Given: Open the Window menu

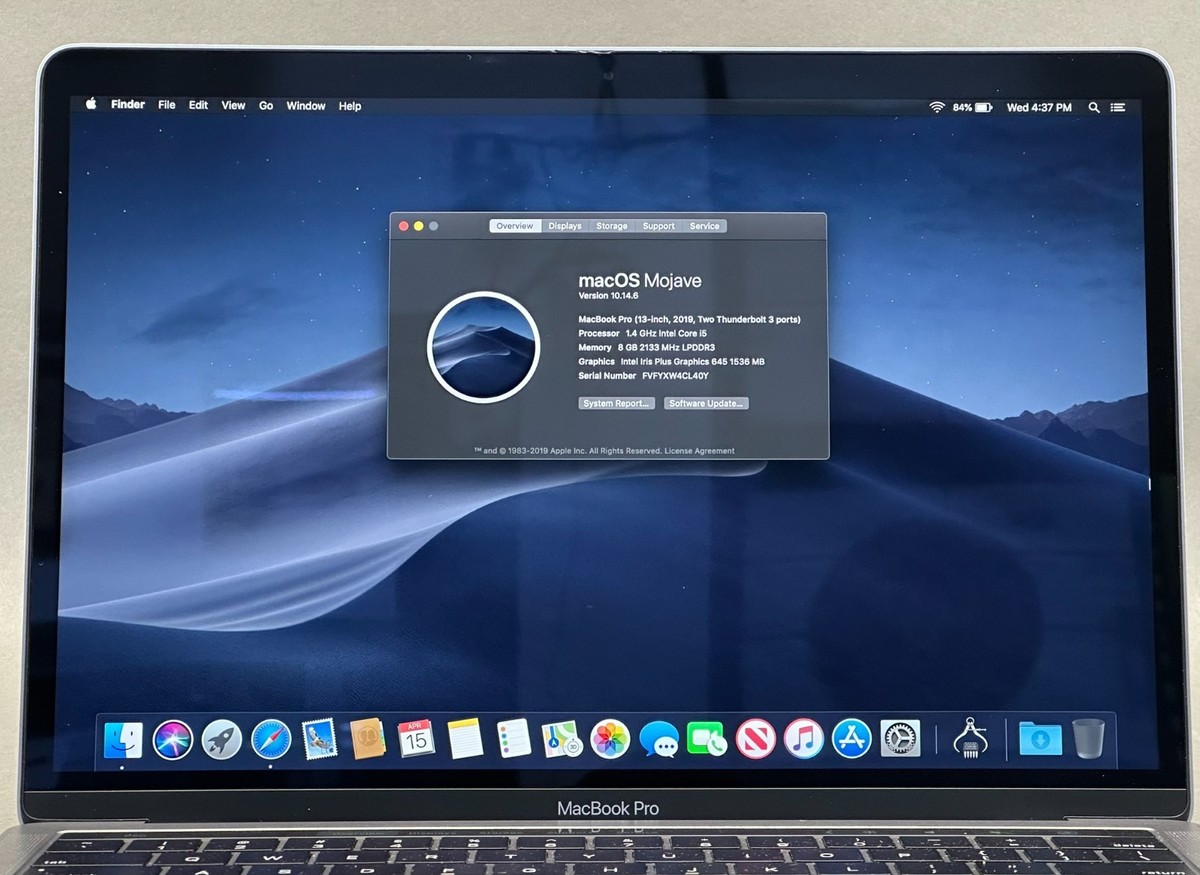Looking at the screenshot, I should click(306, 105).
